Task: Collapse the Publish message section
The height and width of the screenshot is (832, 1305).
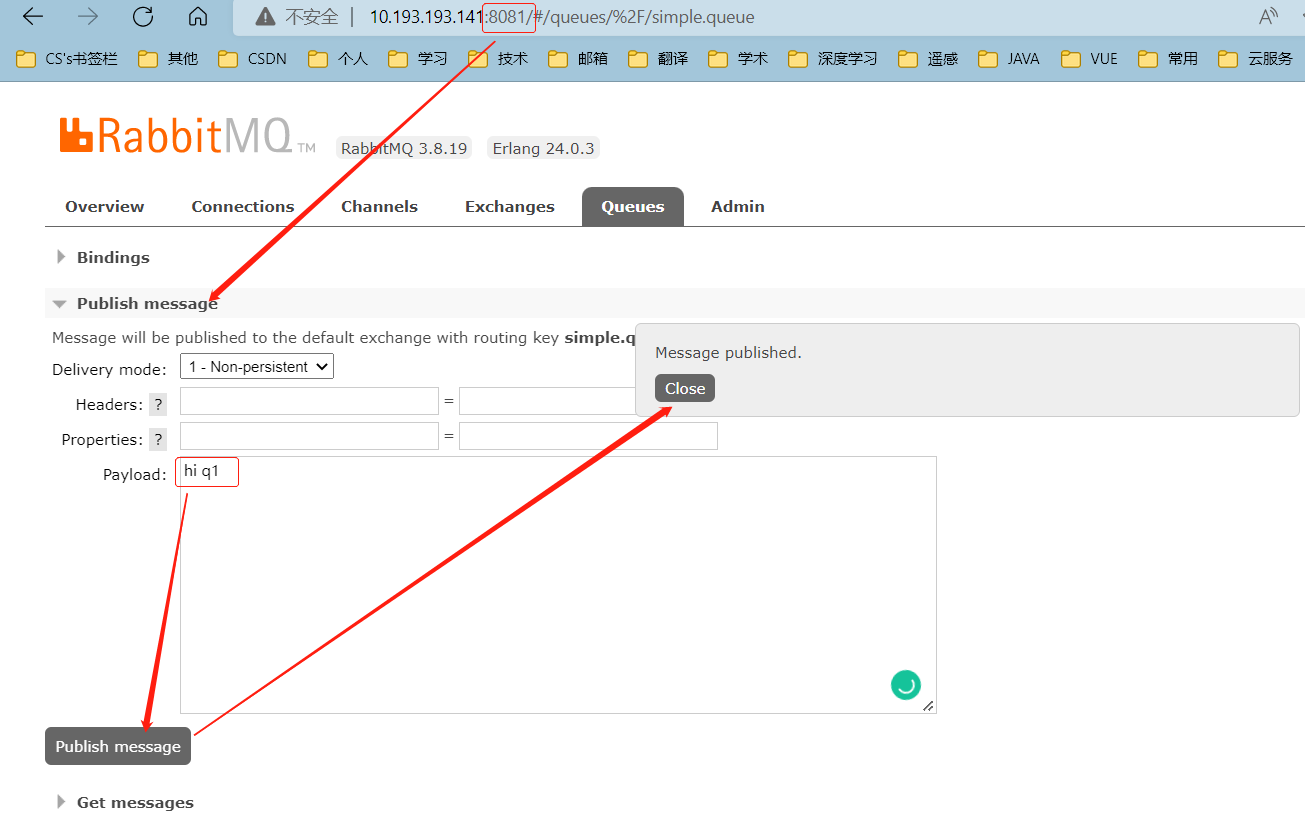Action: pos(135,303)
